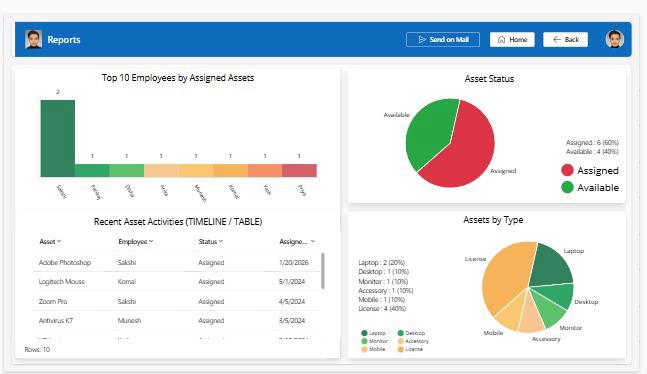
Task: Click the Mobile pie slice
Action: pos(512,315)
